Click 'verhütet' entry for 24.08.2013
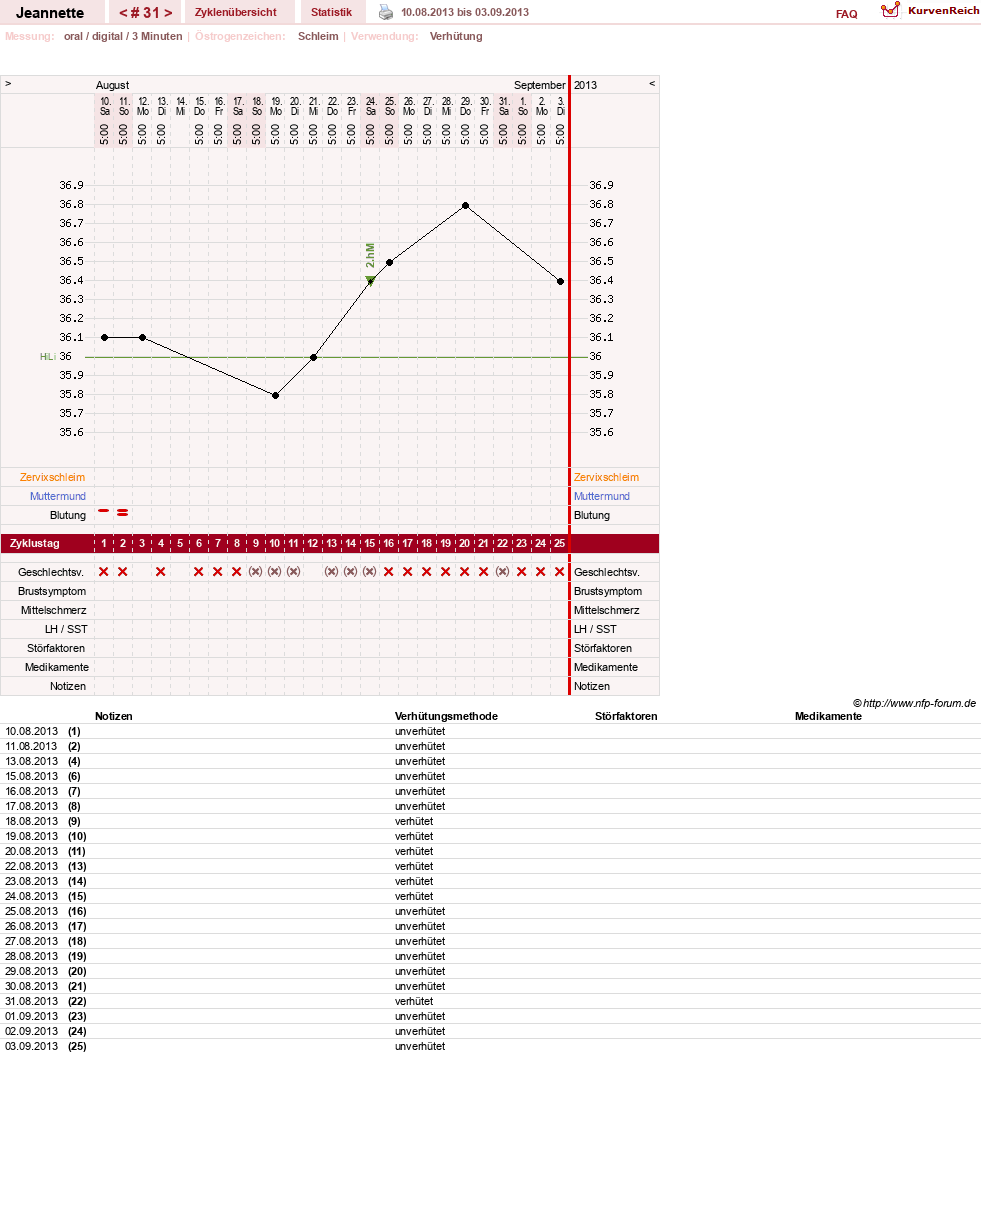981x1215 pixels. click(x=414, y=896)
